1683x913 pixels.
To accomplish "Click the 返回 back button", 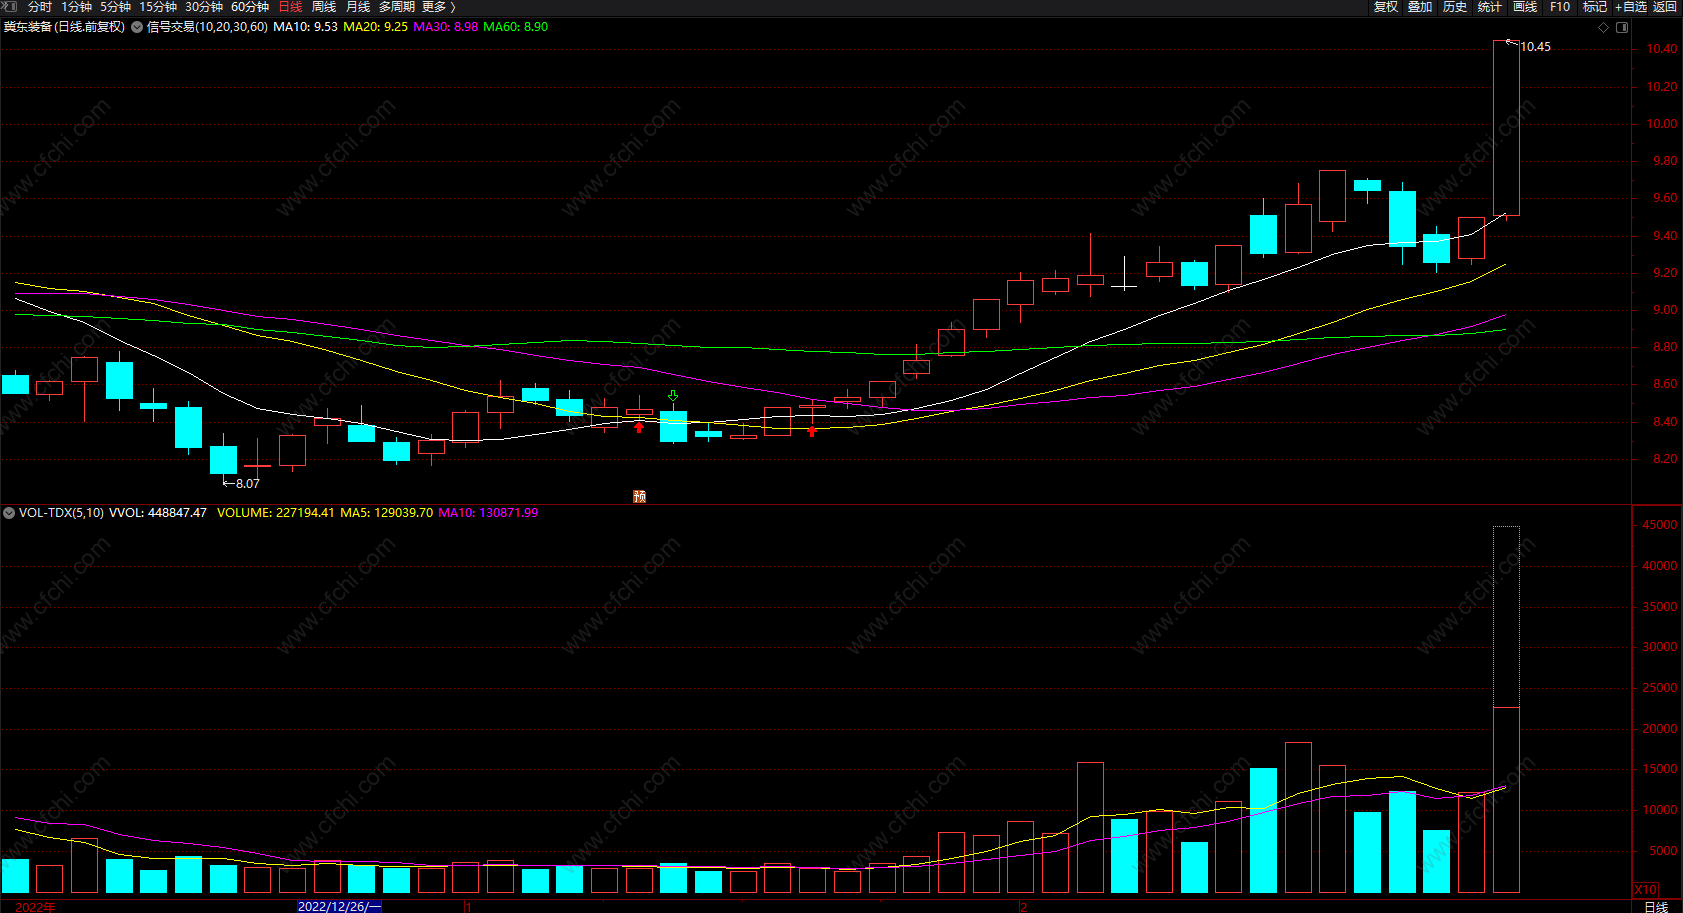I will tap(1665, 7).
